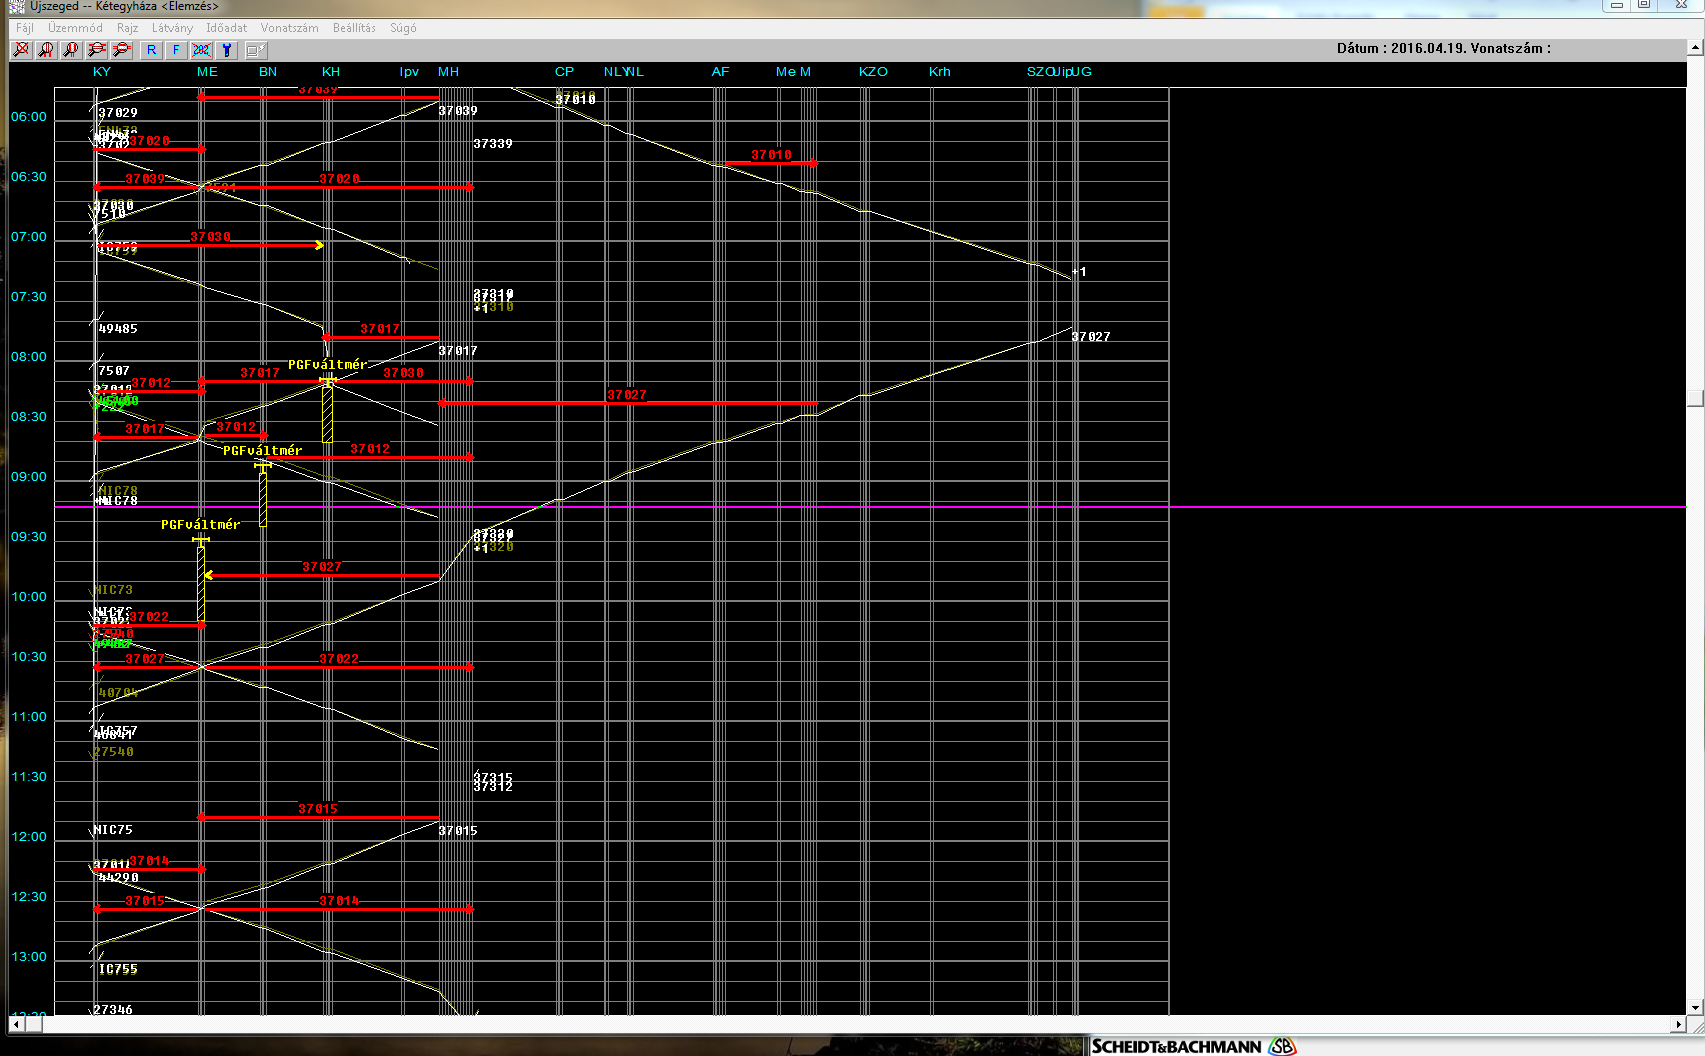Image resolution: width=1705 pixels, height=1056 pixels.
Task: Click the vertical scrollbar up arrow
Action: point(1696,47)
